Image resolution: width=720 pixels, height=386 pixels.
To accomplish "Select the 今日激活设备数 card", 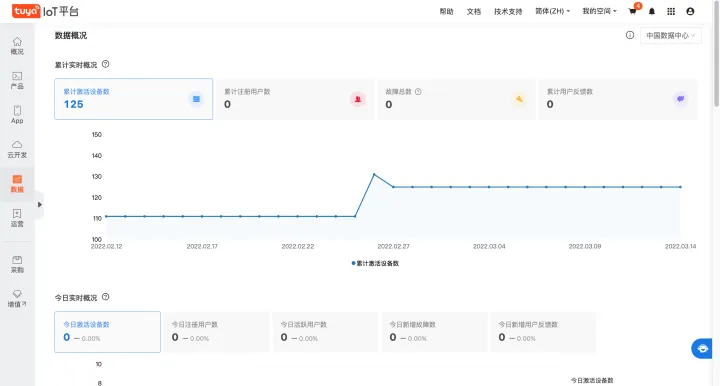I will [107, 332].
